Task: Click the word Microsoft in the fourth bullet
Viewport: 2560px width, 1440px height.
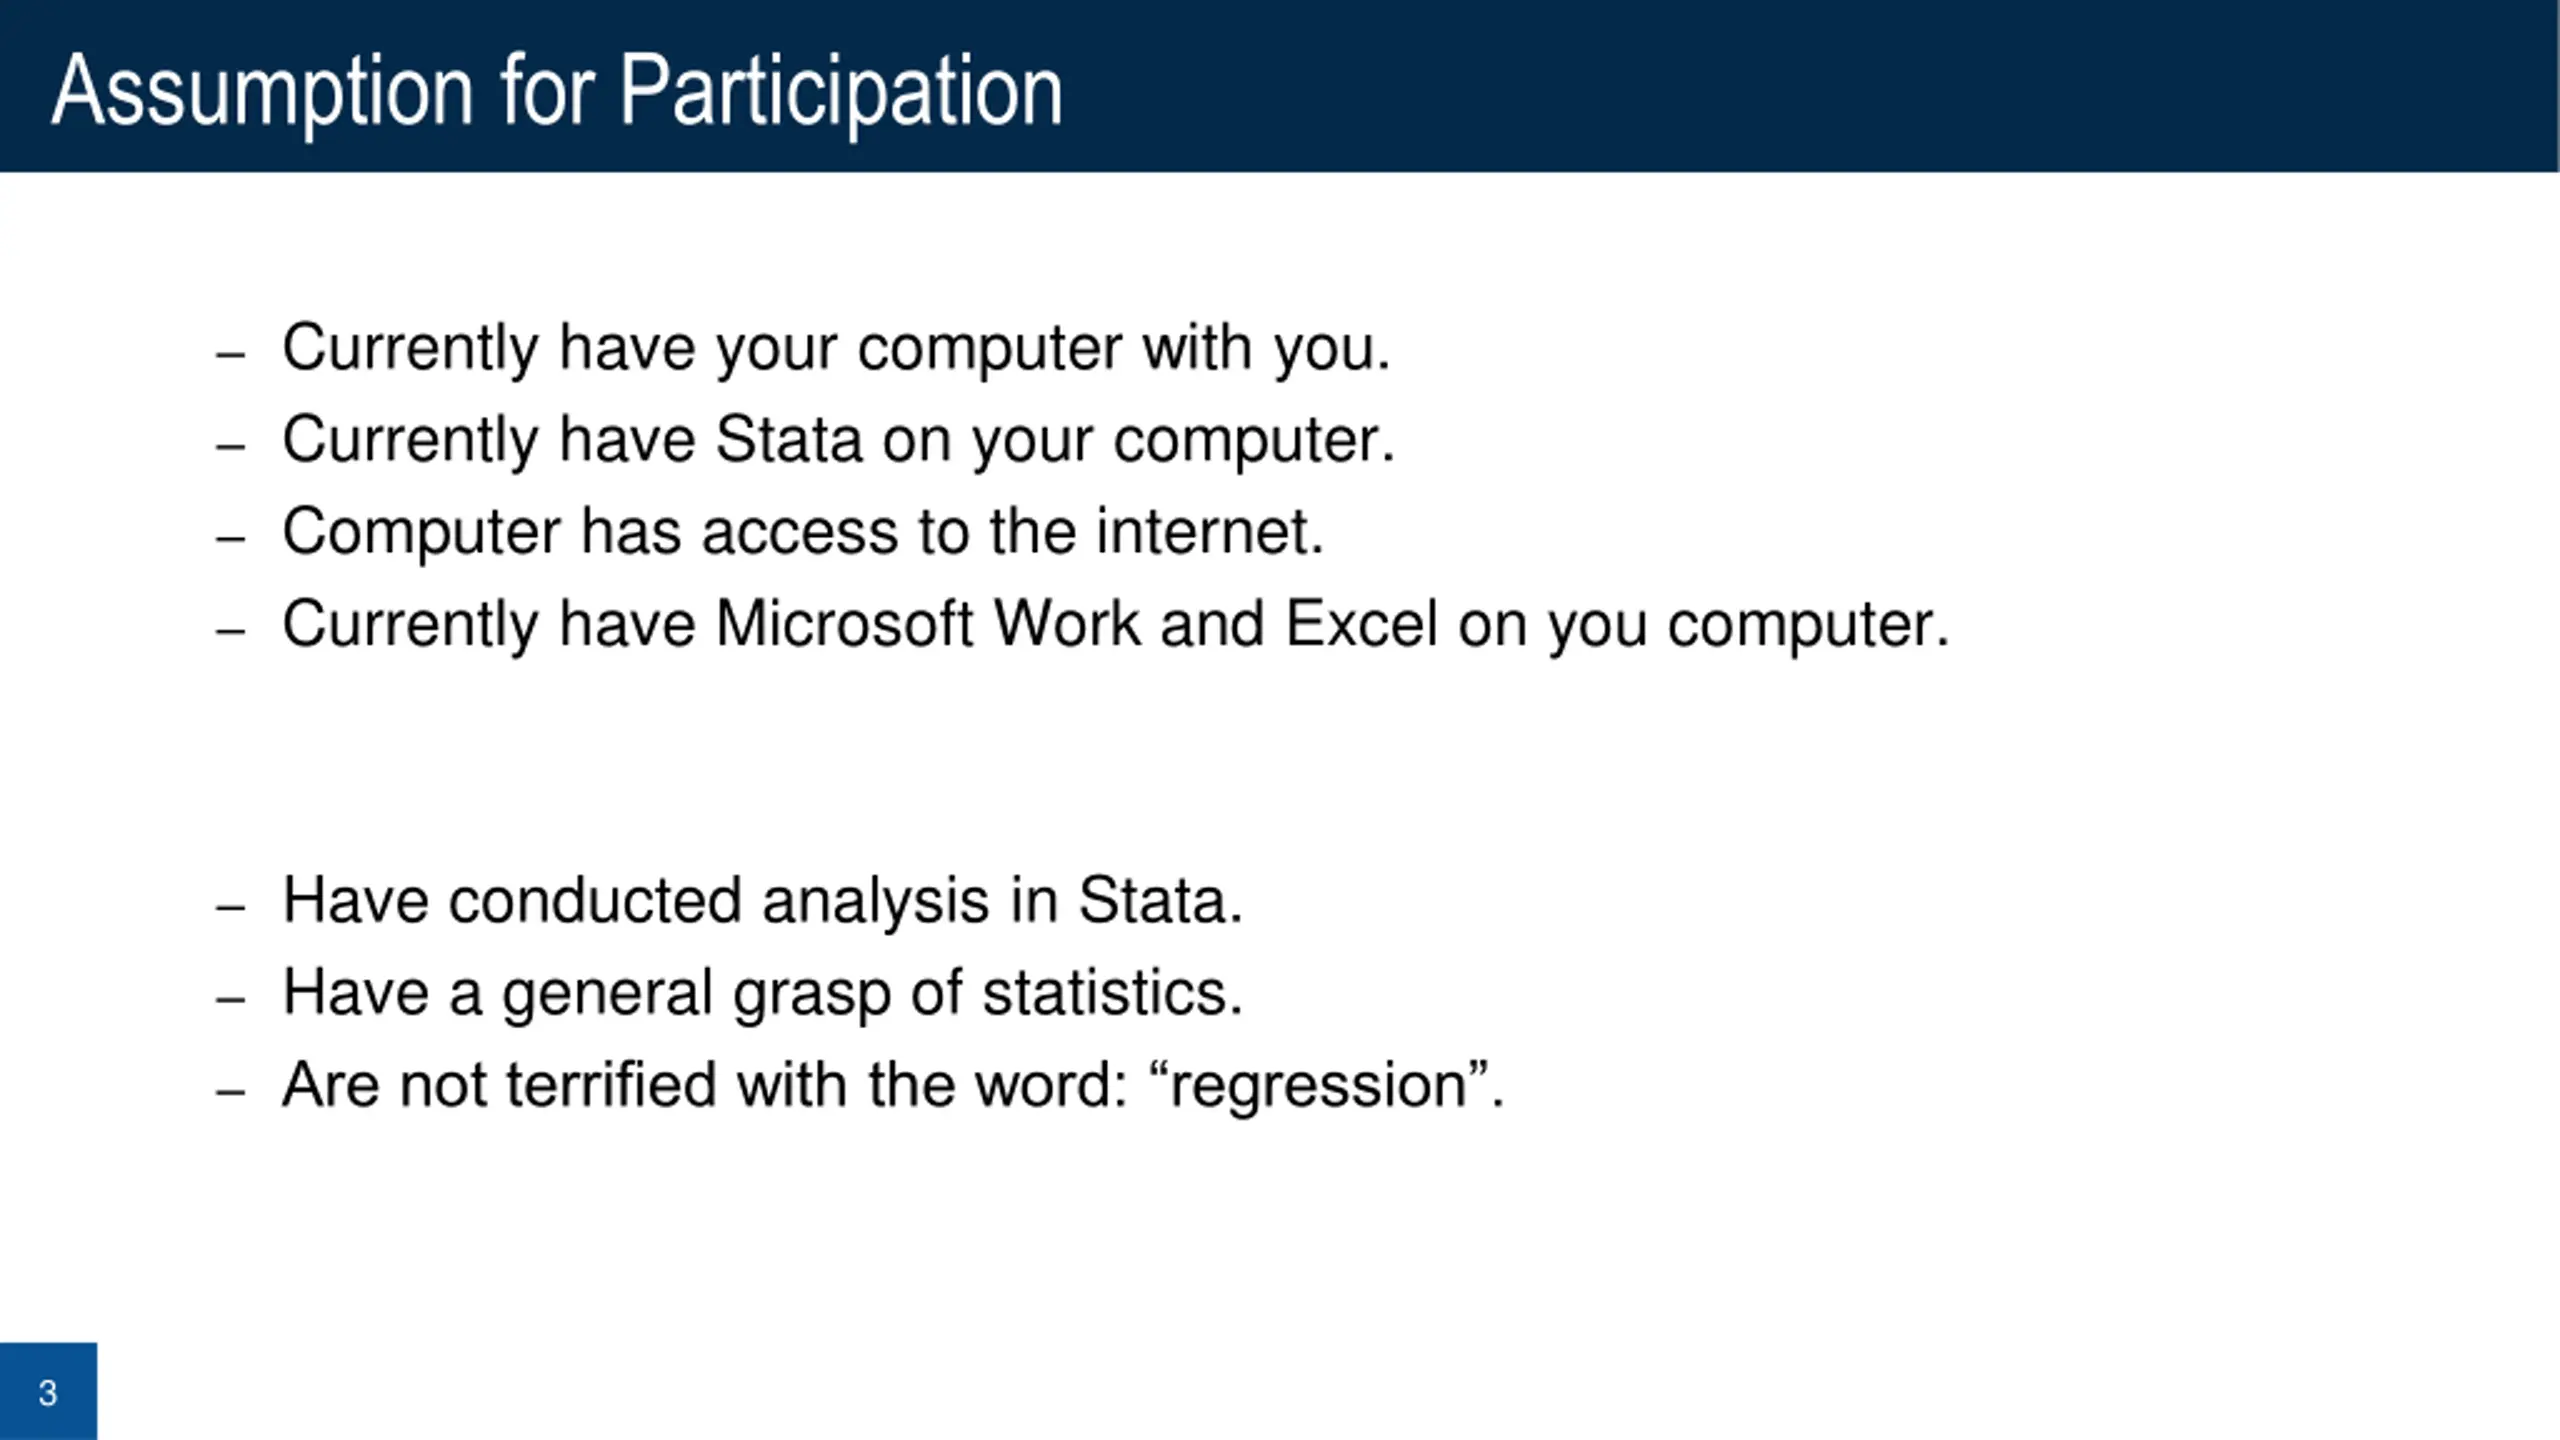Action: point(843,624)
